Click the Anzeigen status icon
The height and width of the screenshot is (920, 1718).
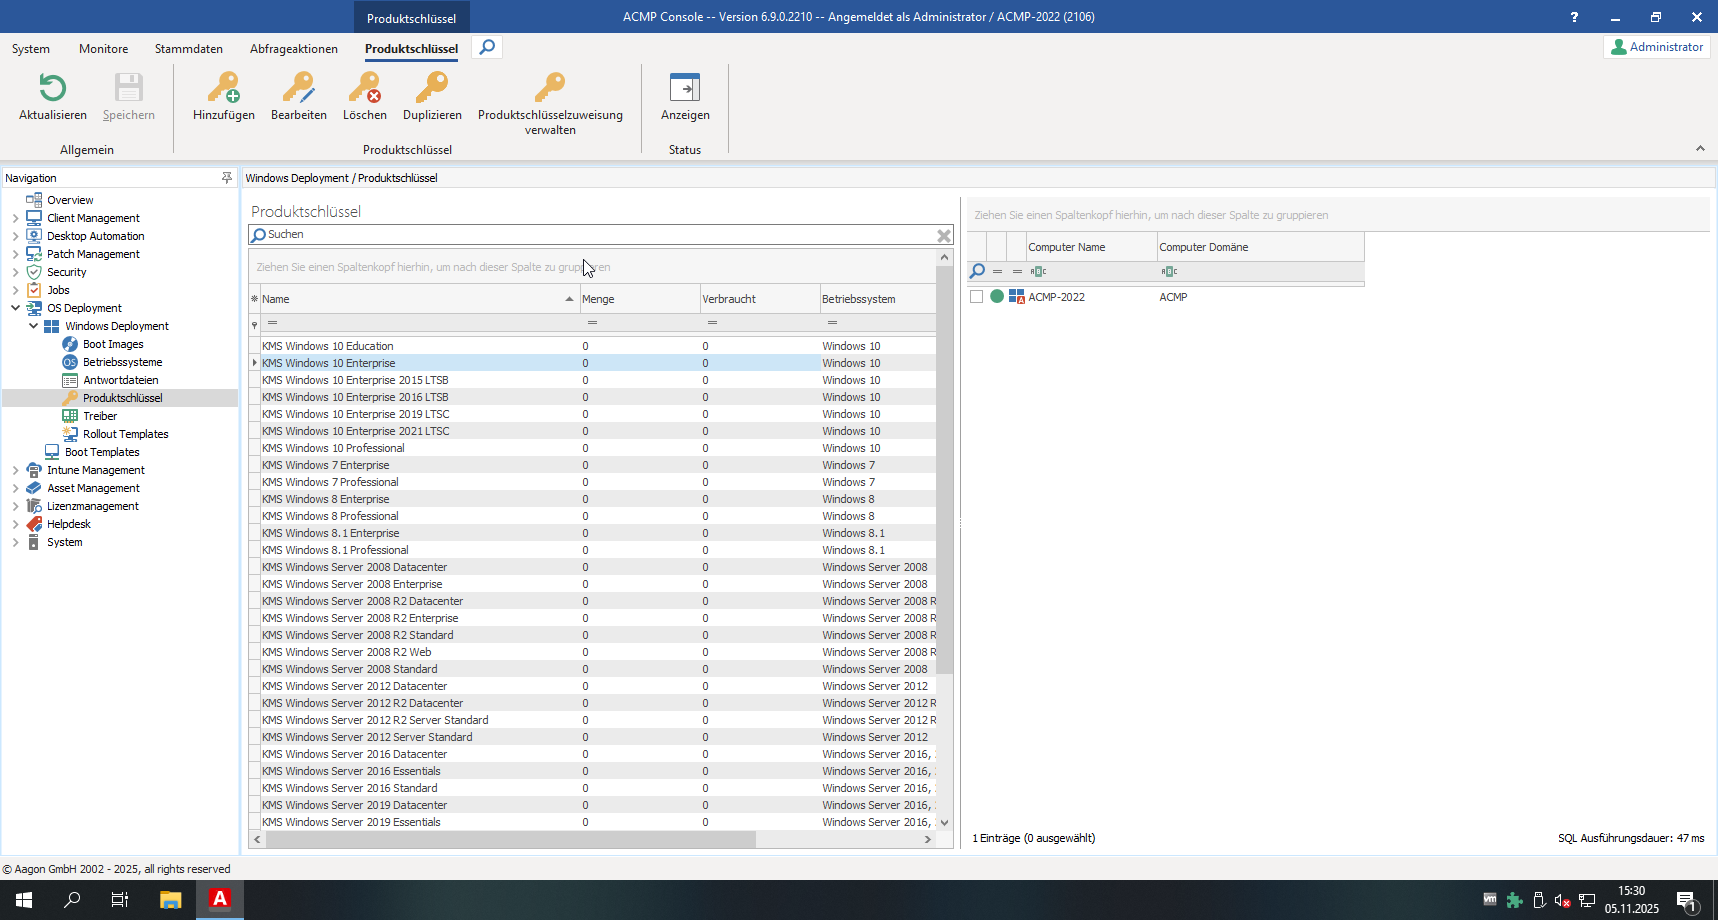[x=685, y=89]
